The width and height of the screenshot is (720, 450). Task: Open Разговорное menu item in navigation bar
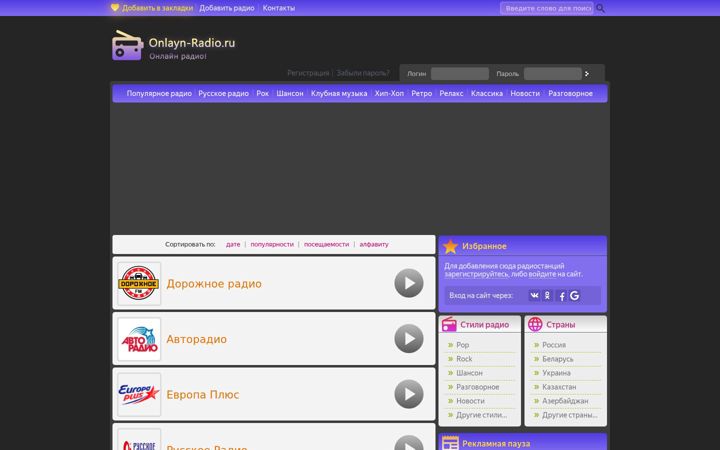tap(570, 93)
